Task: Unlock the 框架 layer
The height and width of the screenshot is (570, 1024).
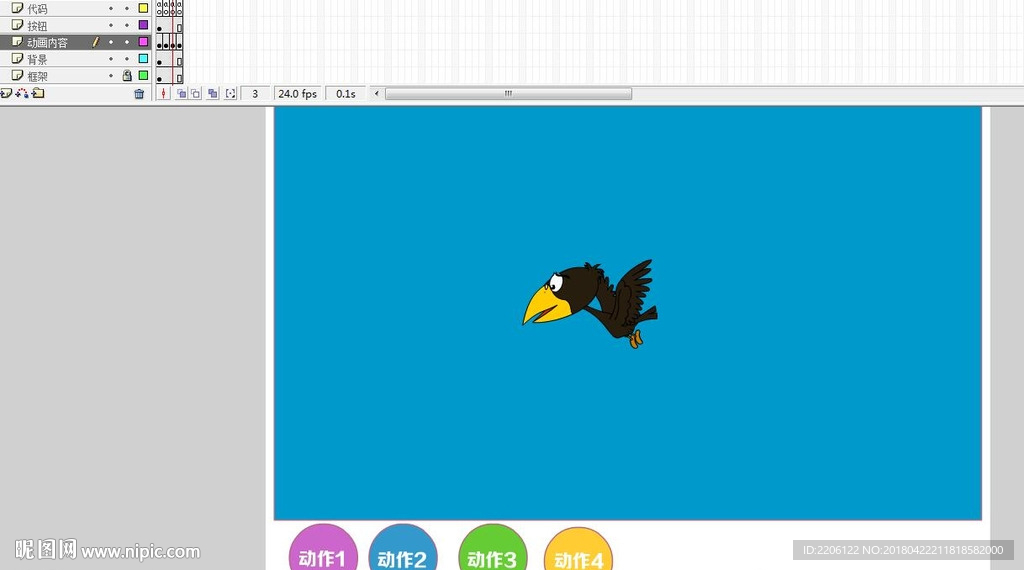Action: pos(127,76)
